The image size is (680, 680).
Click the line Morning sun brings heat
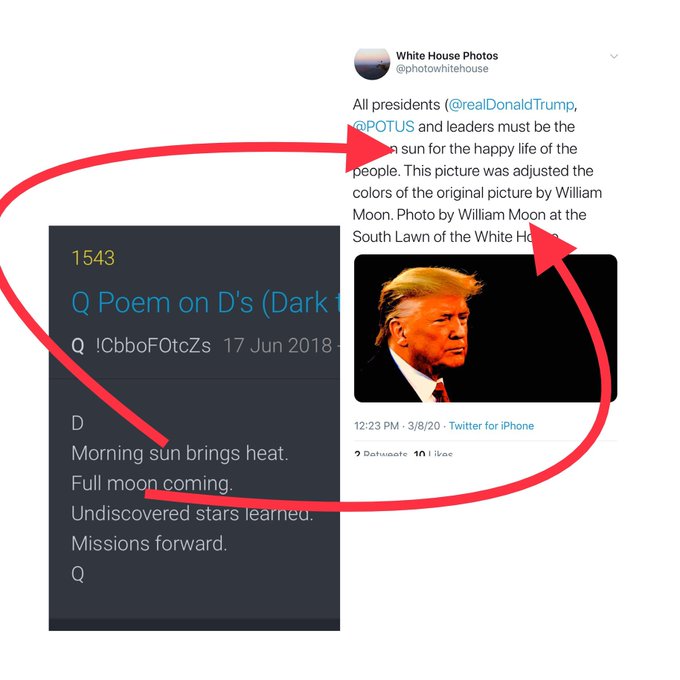[180, 453]
